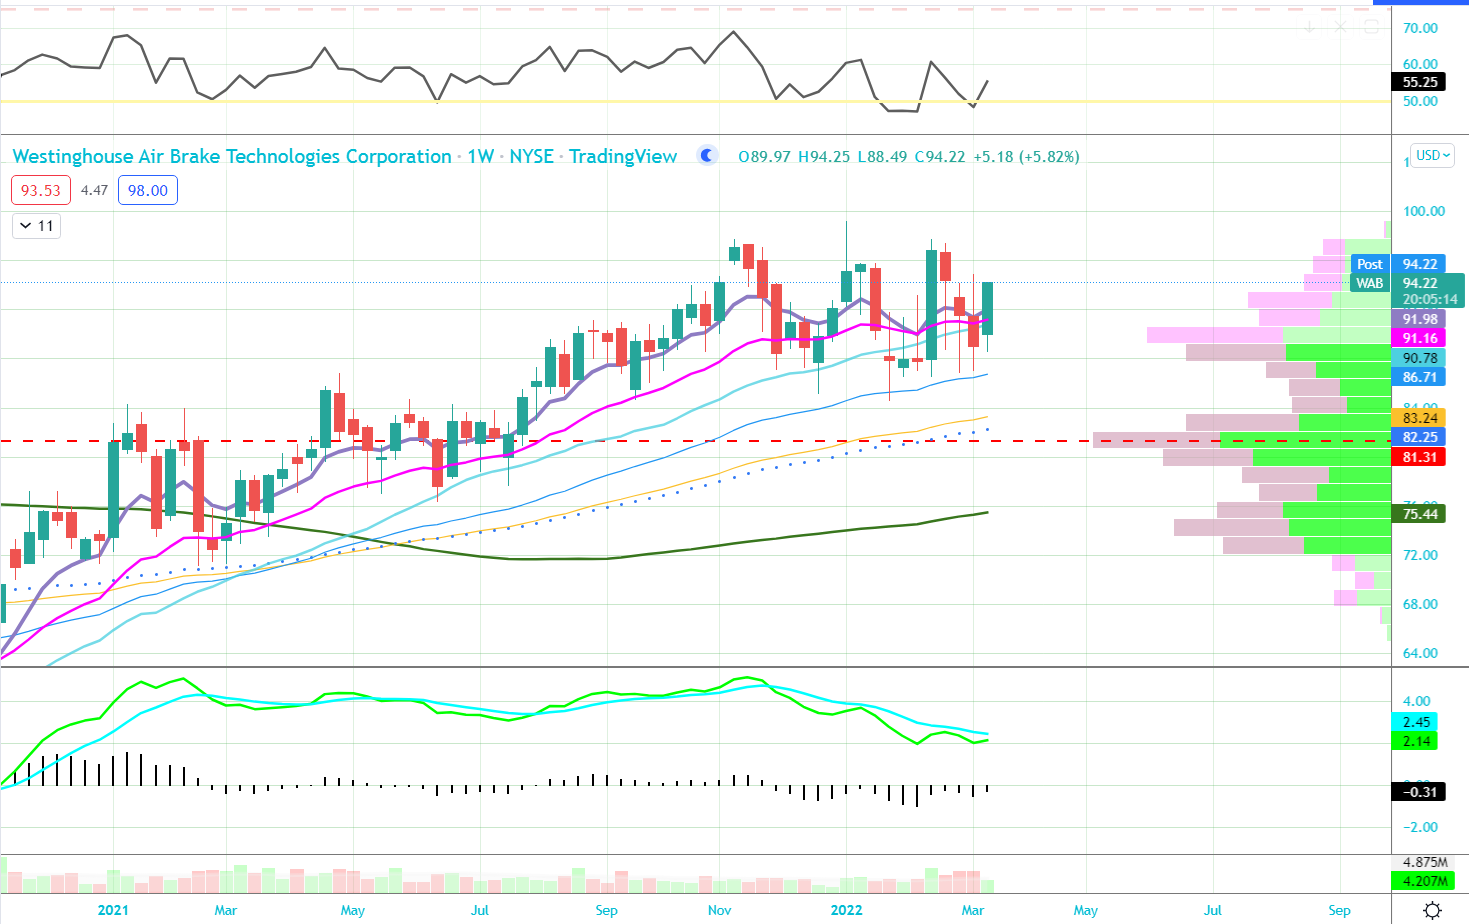Click the red dashed horizontal price line

tap(695, 440)
